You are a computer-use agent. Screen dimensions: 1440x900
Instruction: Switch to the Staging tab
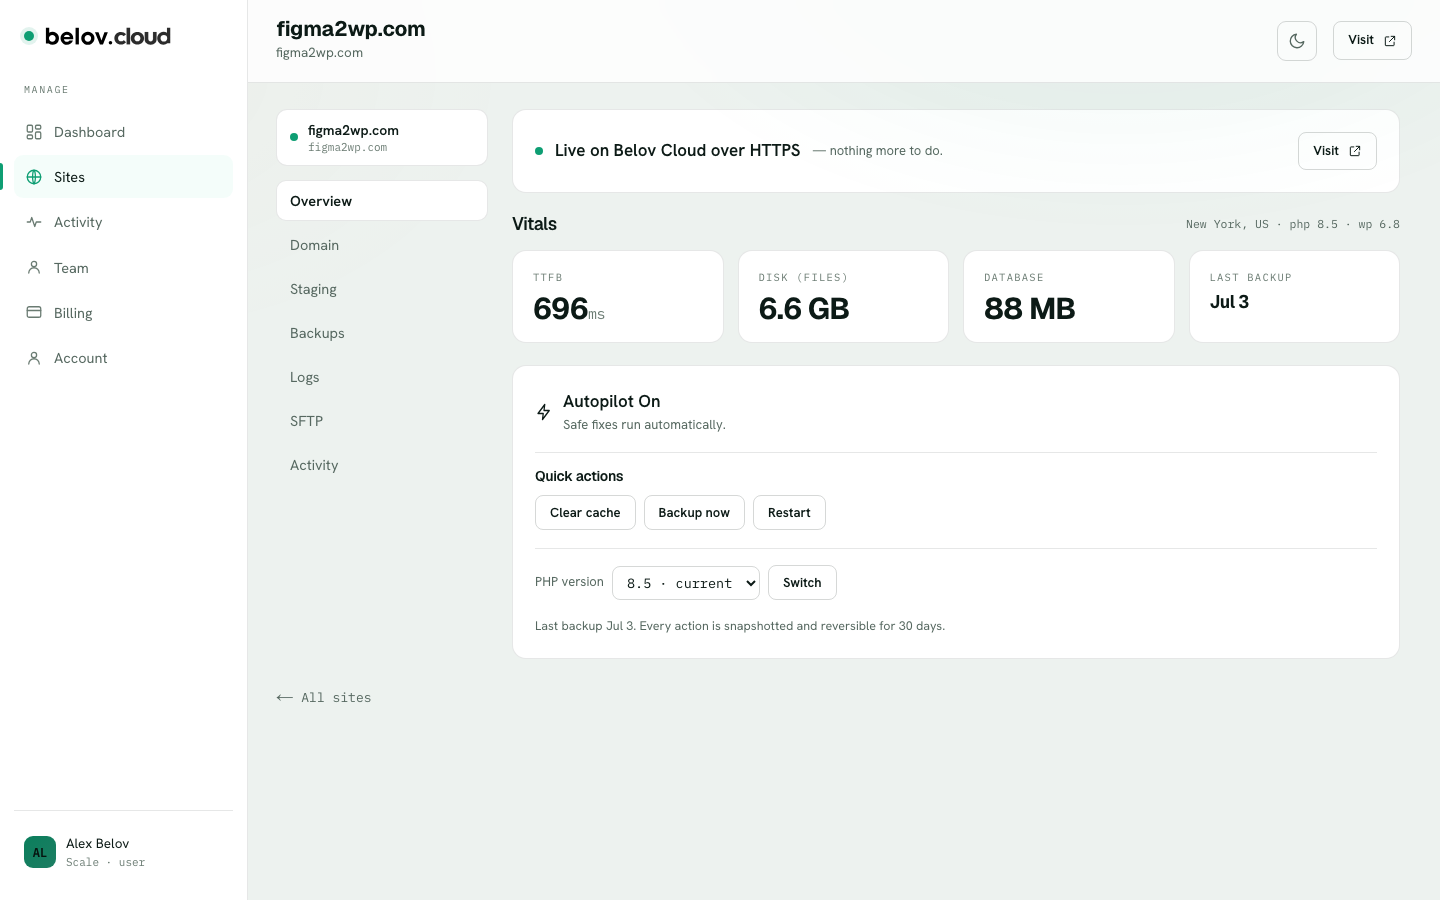pos(382,289)
